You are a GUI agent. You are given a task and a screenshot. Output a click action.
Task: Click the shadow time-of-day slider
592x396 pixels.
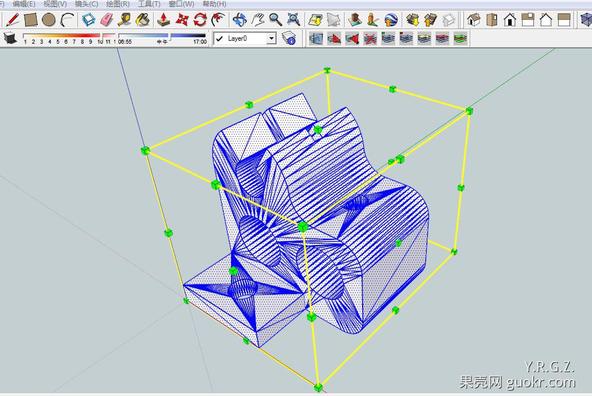pos(162,37)
